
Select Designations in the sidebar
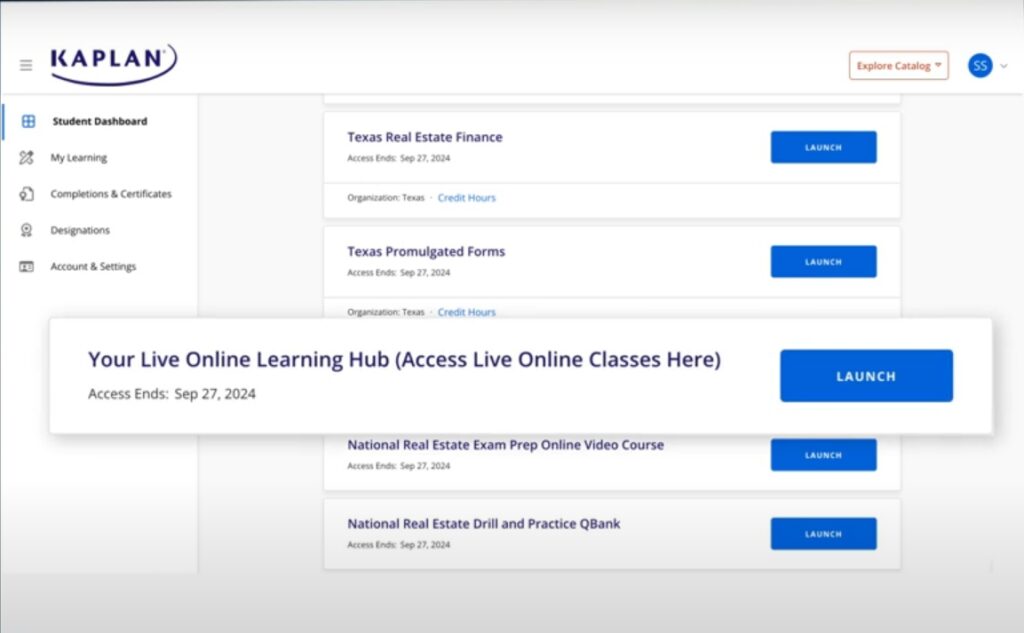pyautogui.click(x=80, y=231)
